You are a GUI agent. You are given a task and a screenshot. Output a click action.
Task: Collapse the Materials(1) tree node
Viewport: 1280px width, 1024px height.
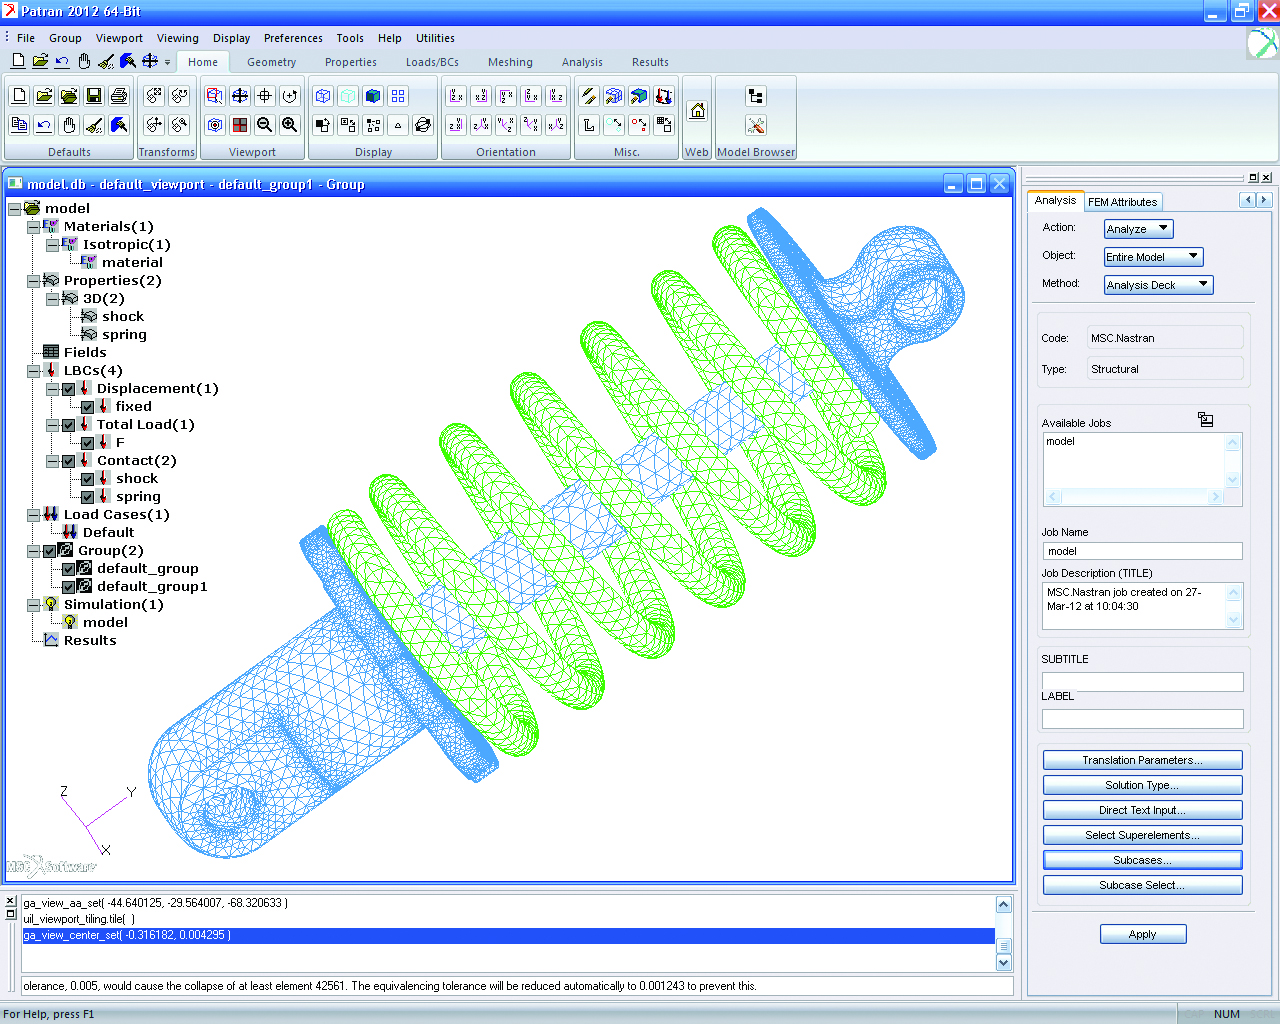pos(33,227)
